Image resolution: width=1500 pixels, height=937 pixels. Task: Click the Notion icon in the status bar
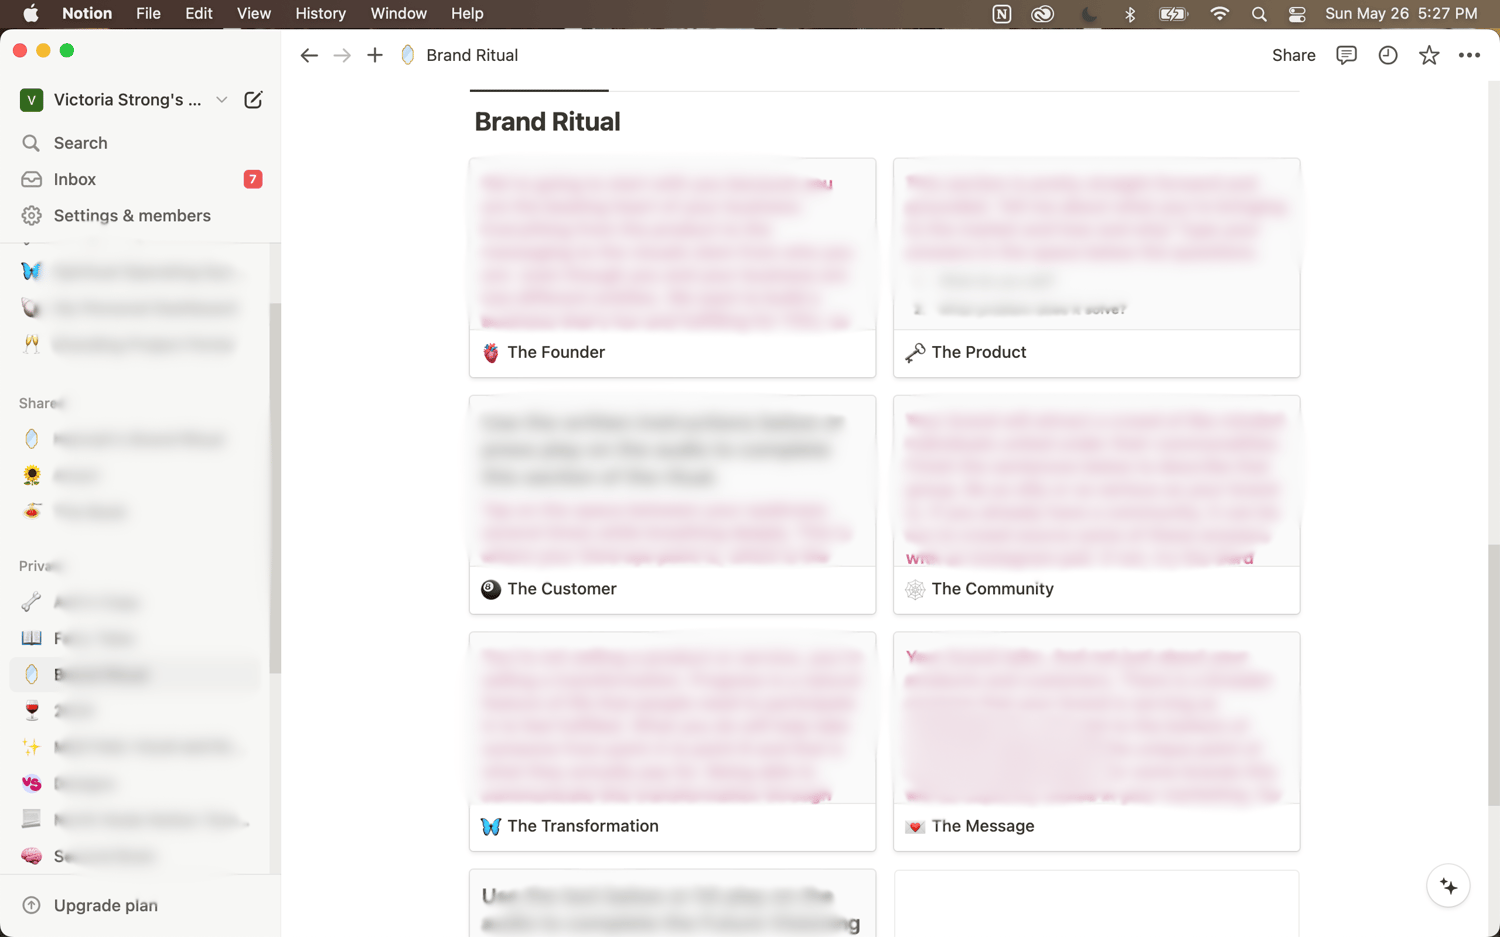pyautogui.click(x=1001, y=14)
